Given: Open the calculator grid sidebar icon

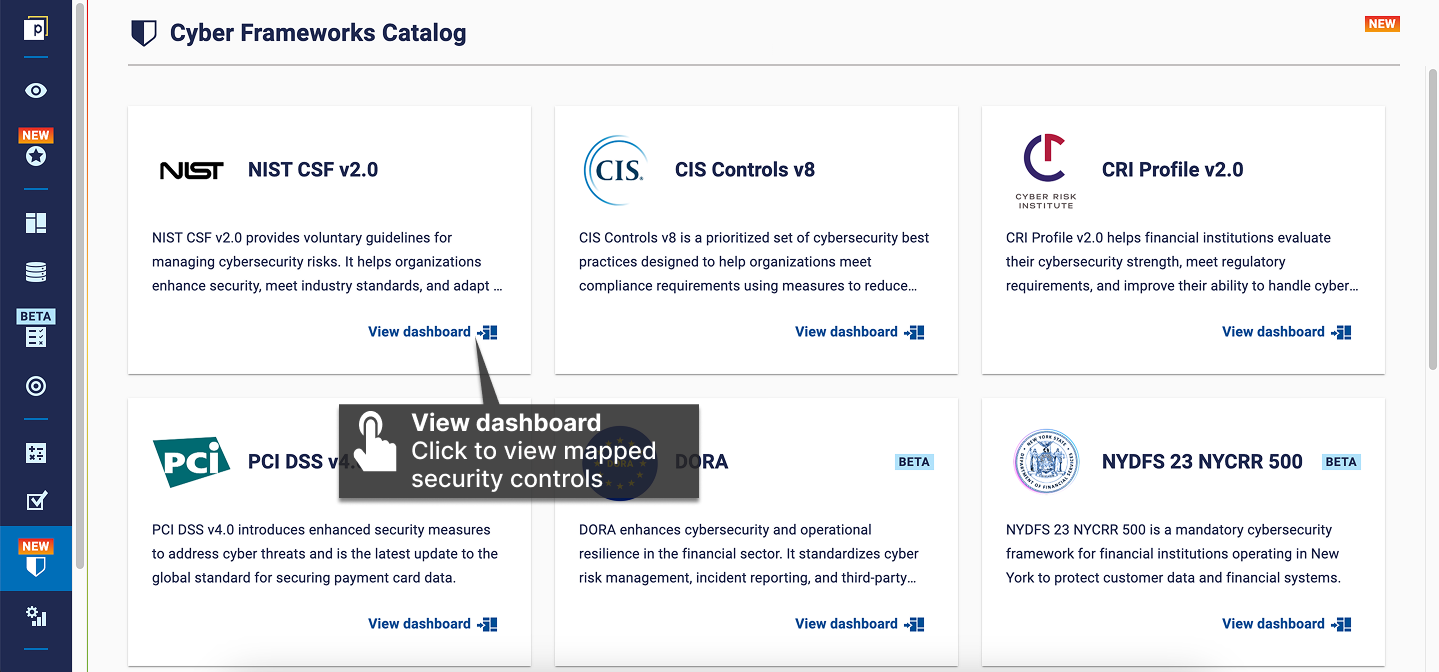Looking at the screenshot, I should coord(36,453).
